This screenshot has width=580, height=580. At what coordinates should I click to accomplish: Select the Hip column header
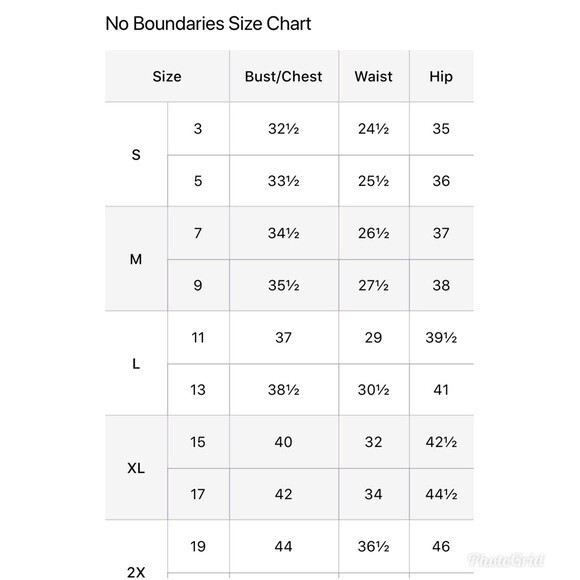(441, 77)
